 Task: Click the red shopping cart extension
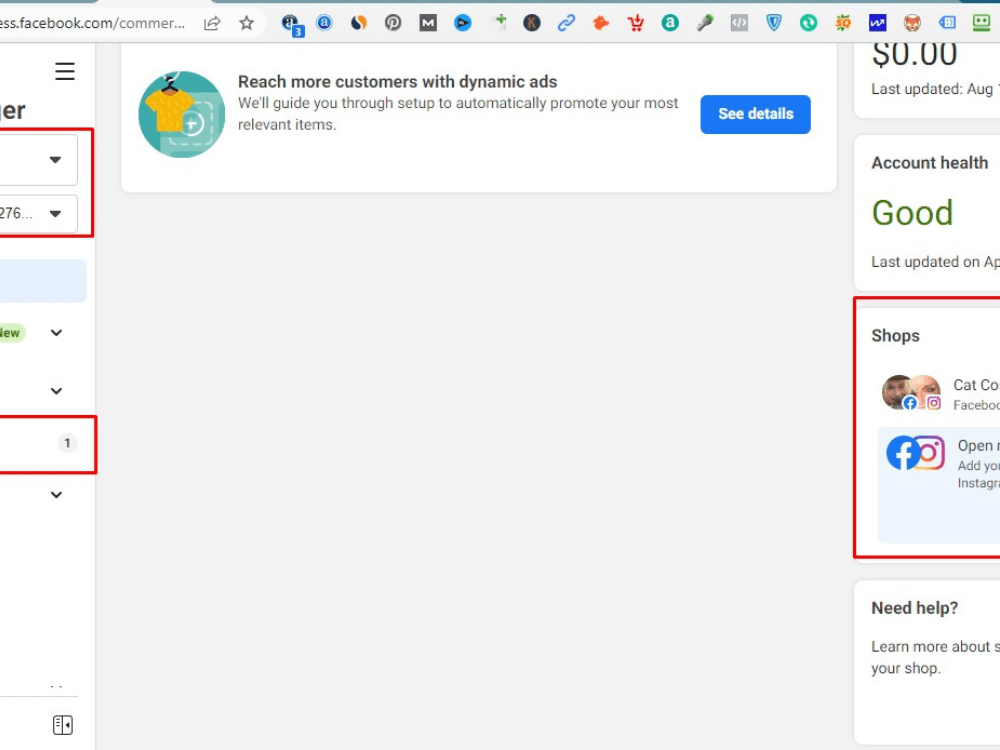(x=635, y=23)
